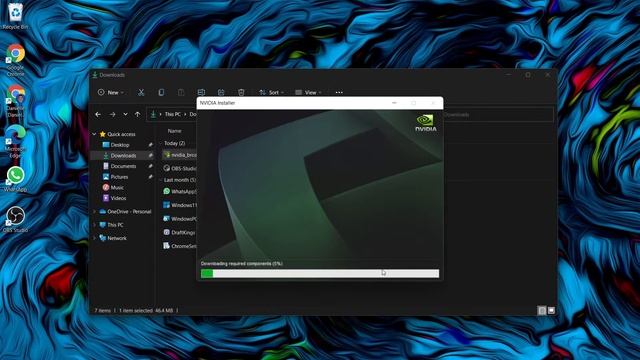Open the recent locations dropdown arrow
640x360 pixels.
125,115
